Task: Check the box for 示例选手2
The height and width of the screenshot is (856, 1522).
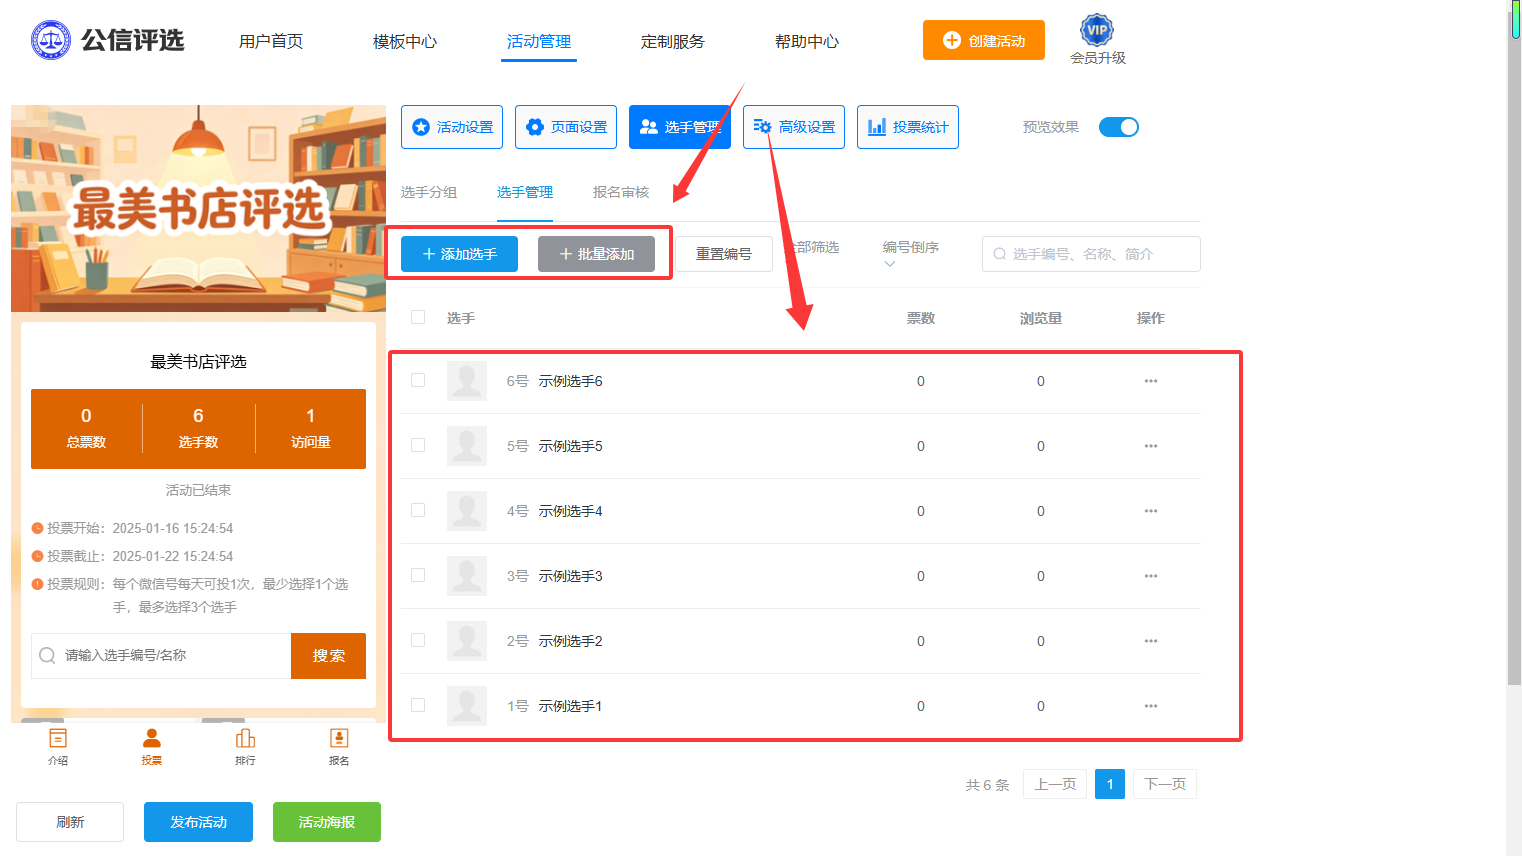Action: (x=418, y=640)
